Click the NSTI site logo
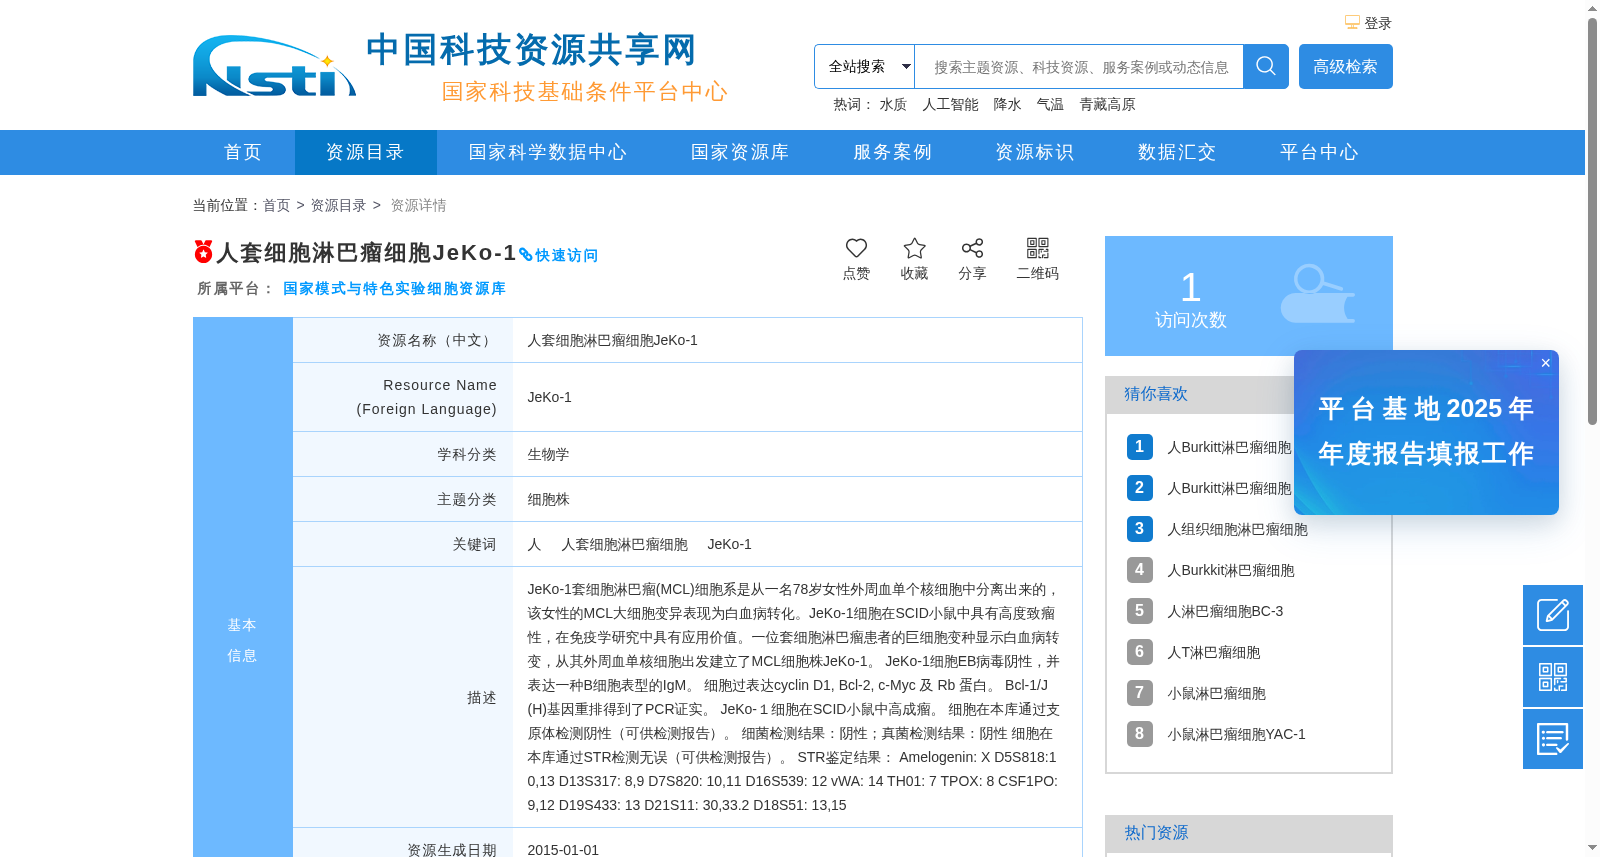This screenshot has width=1600, height=857. tap(274, 66)
